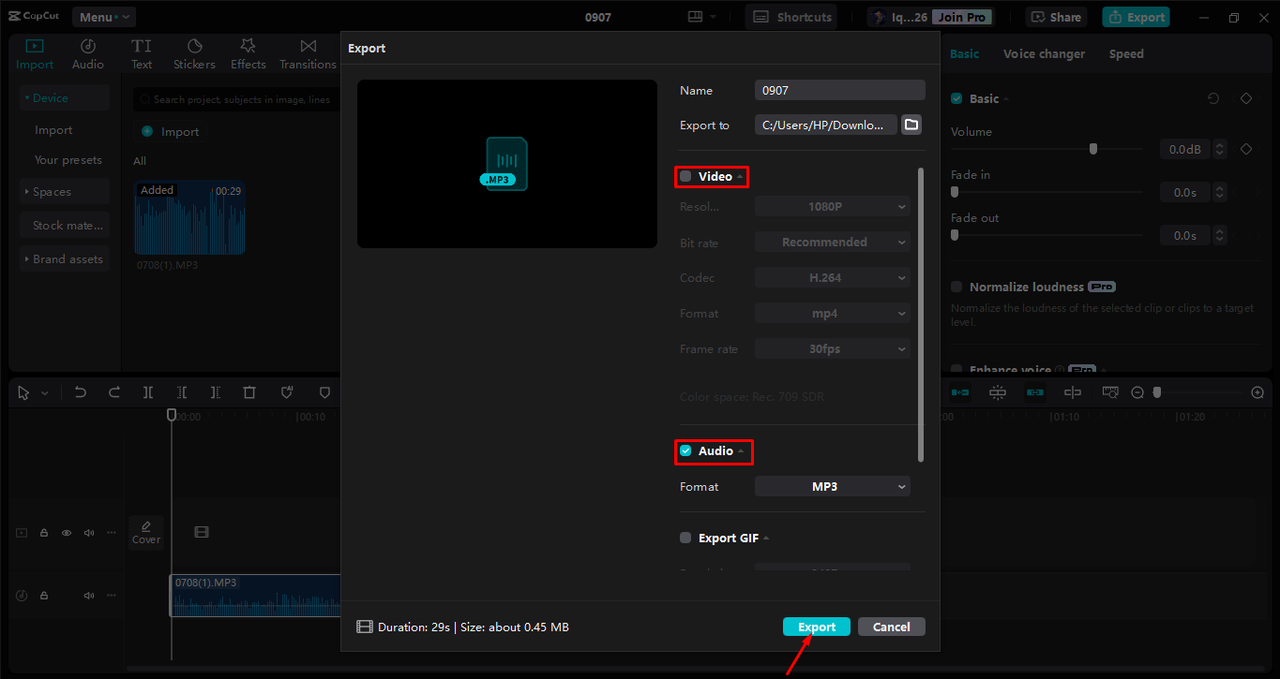Click the Delete left trim icon
Viewport: 1280px width, 679px height.
pyautogui.click(x=182, y=393)
